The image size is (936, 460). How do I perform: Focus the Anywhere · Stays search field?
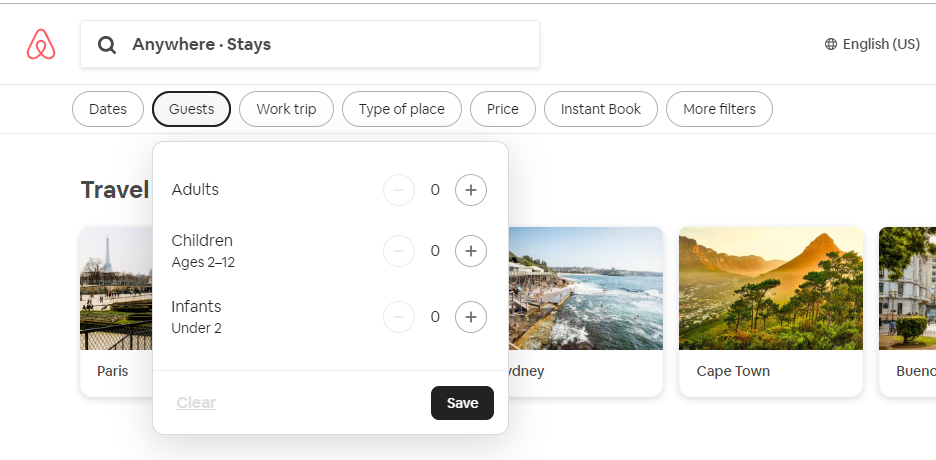(x=310, y=45)
